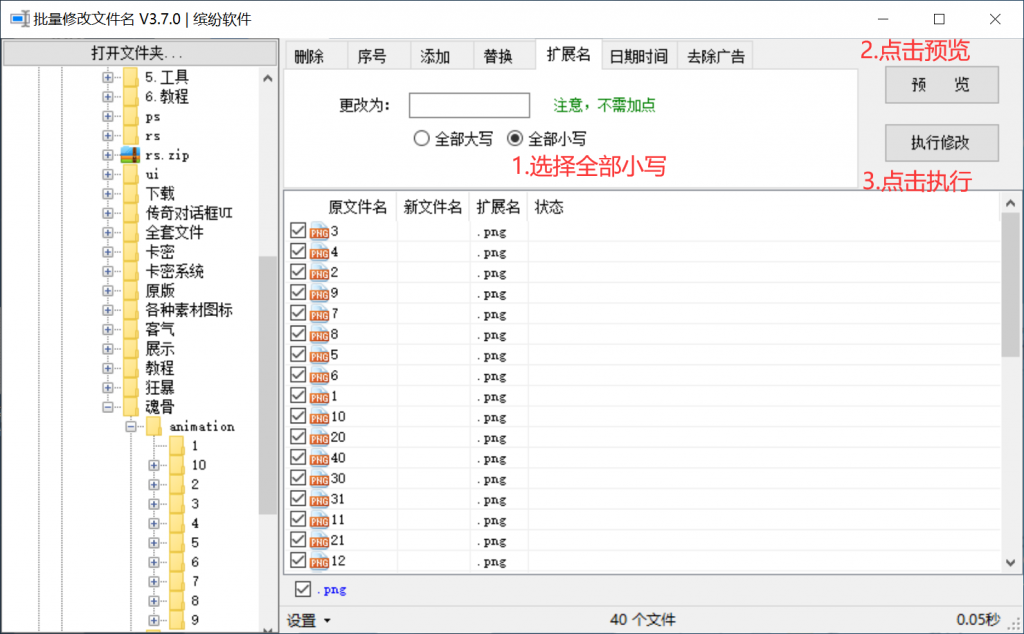This screenshot has width=1024, height=634.
Task: Click the folder icon for 传奇对话框UI
Action: [131, 213]
